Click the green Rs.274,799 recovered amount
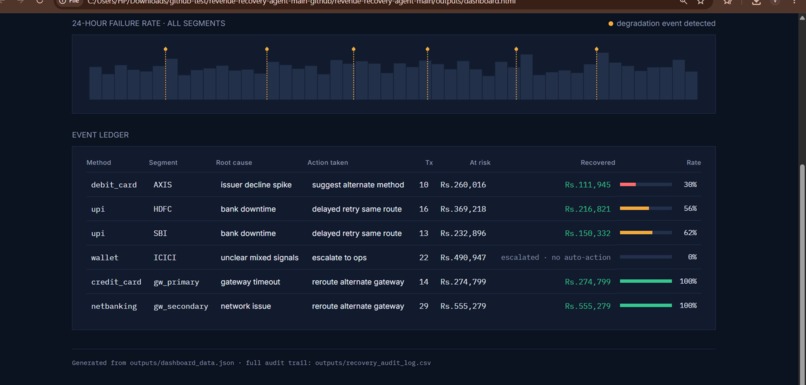 tap(588, 282)
